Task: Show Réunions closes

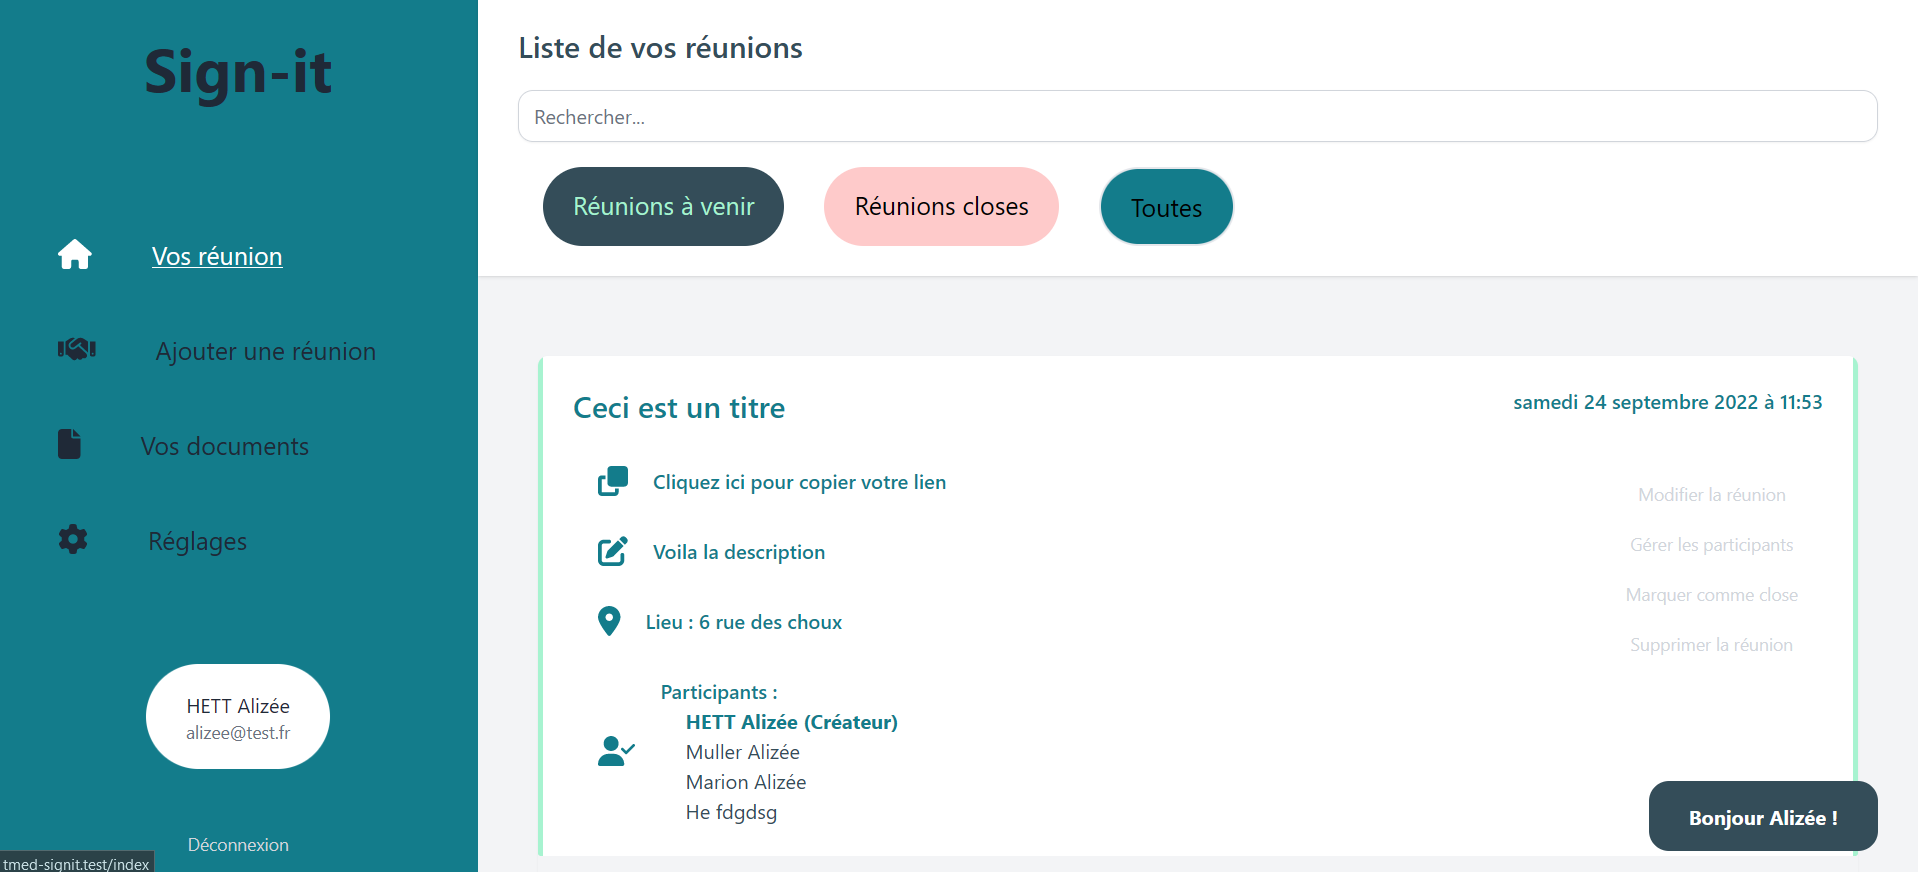Action: coord(941,206)
